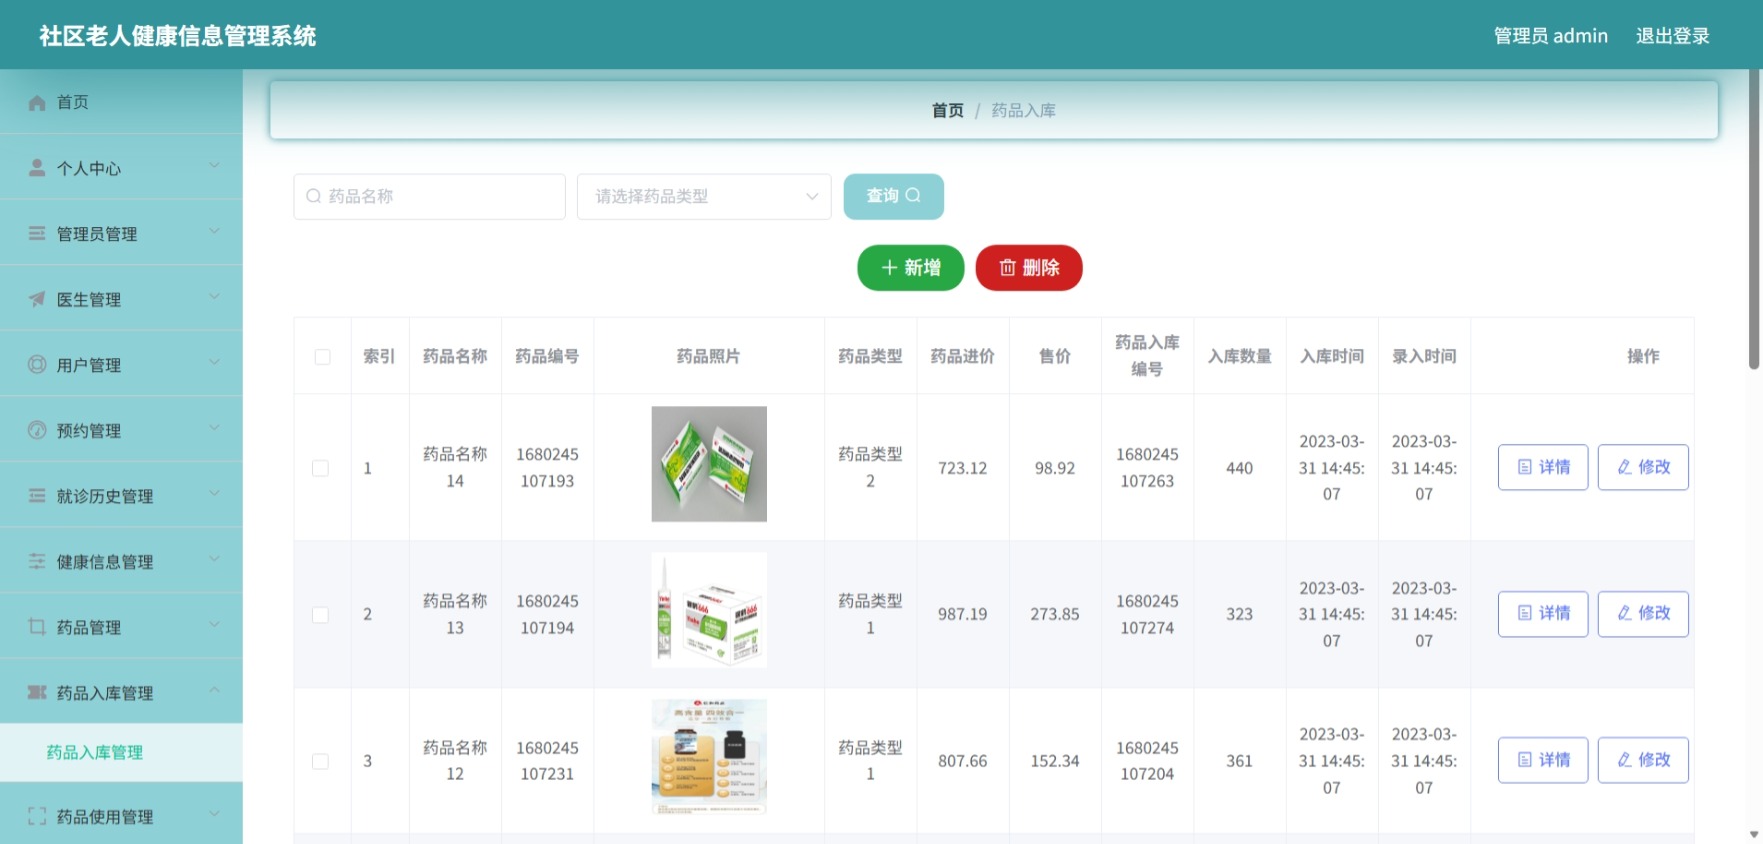Image resolution: width=1763 pixels, height=844 pixels.
Task: Select the 药品入库管理 submenu item
Action: tap(121, 752)
